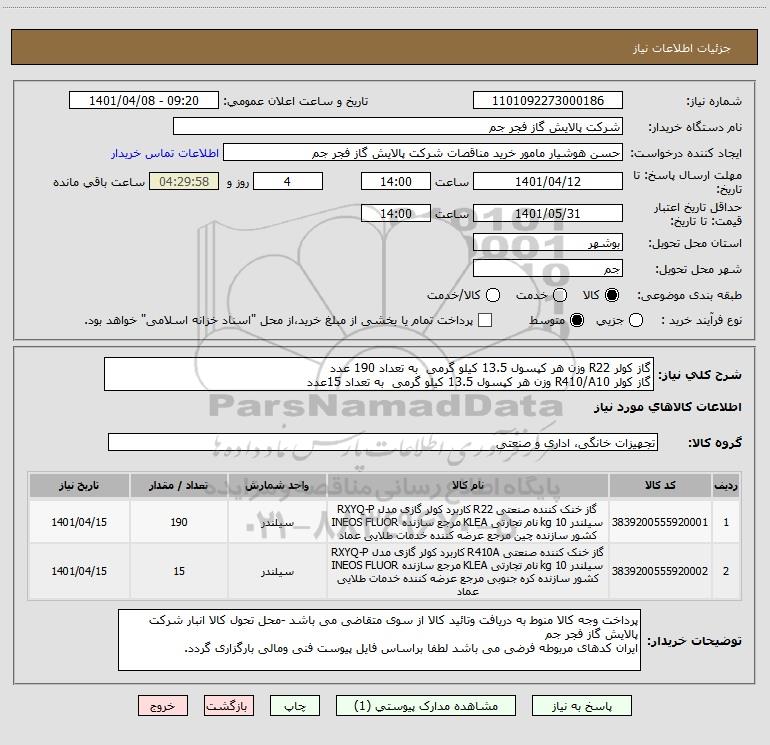Select the خدمت radio button

coord(560,295)
